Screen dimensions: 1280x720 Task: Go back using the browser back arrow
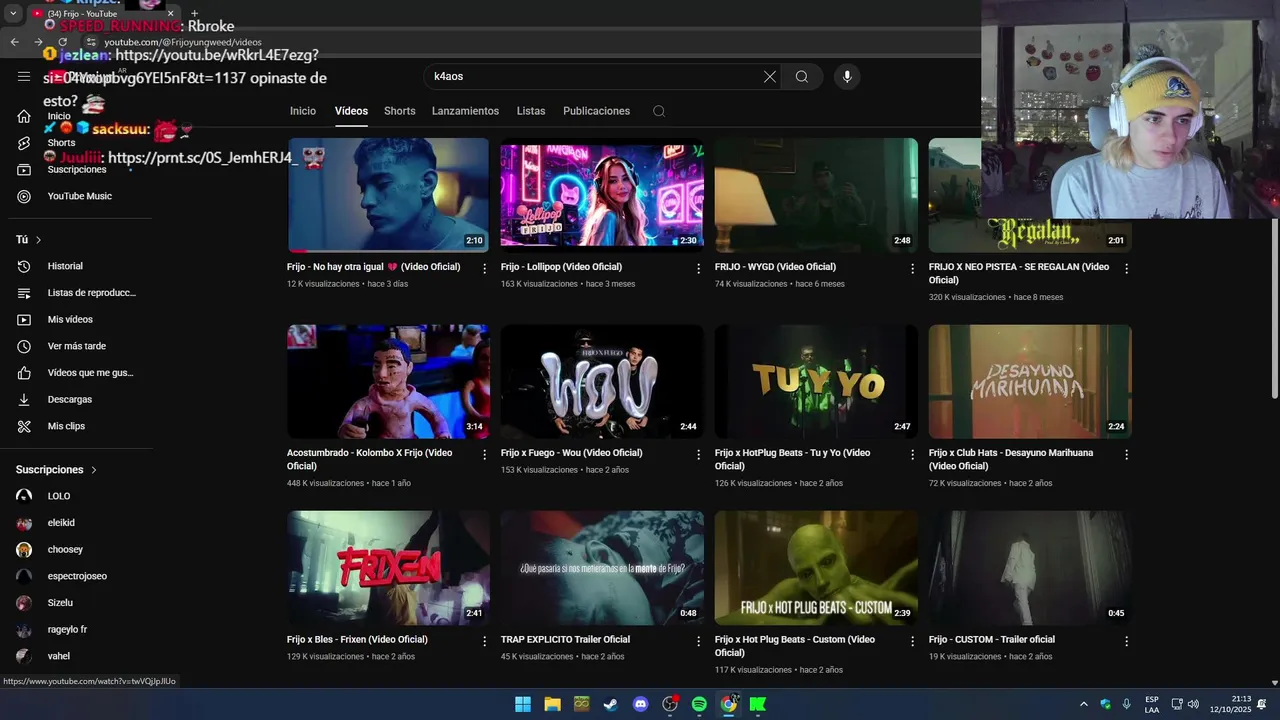click(x=14, y=42)
